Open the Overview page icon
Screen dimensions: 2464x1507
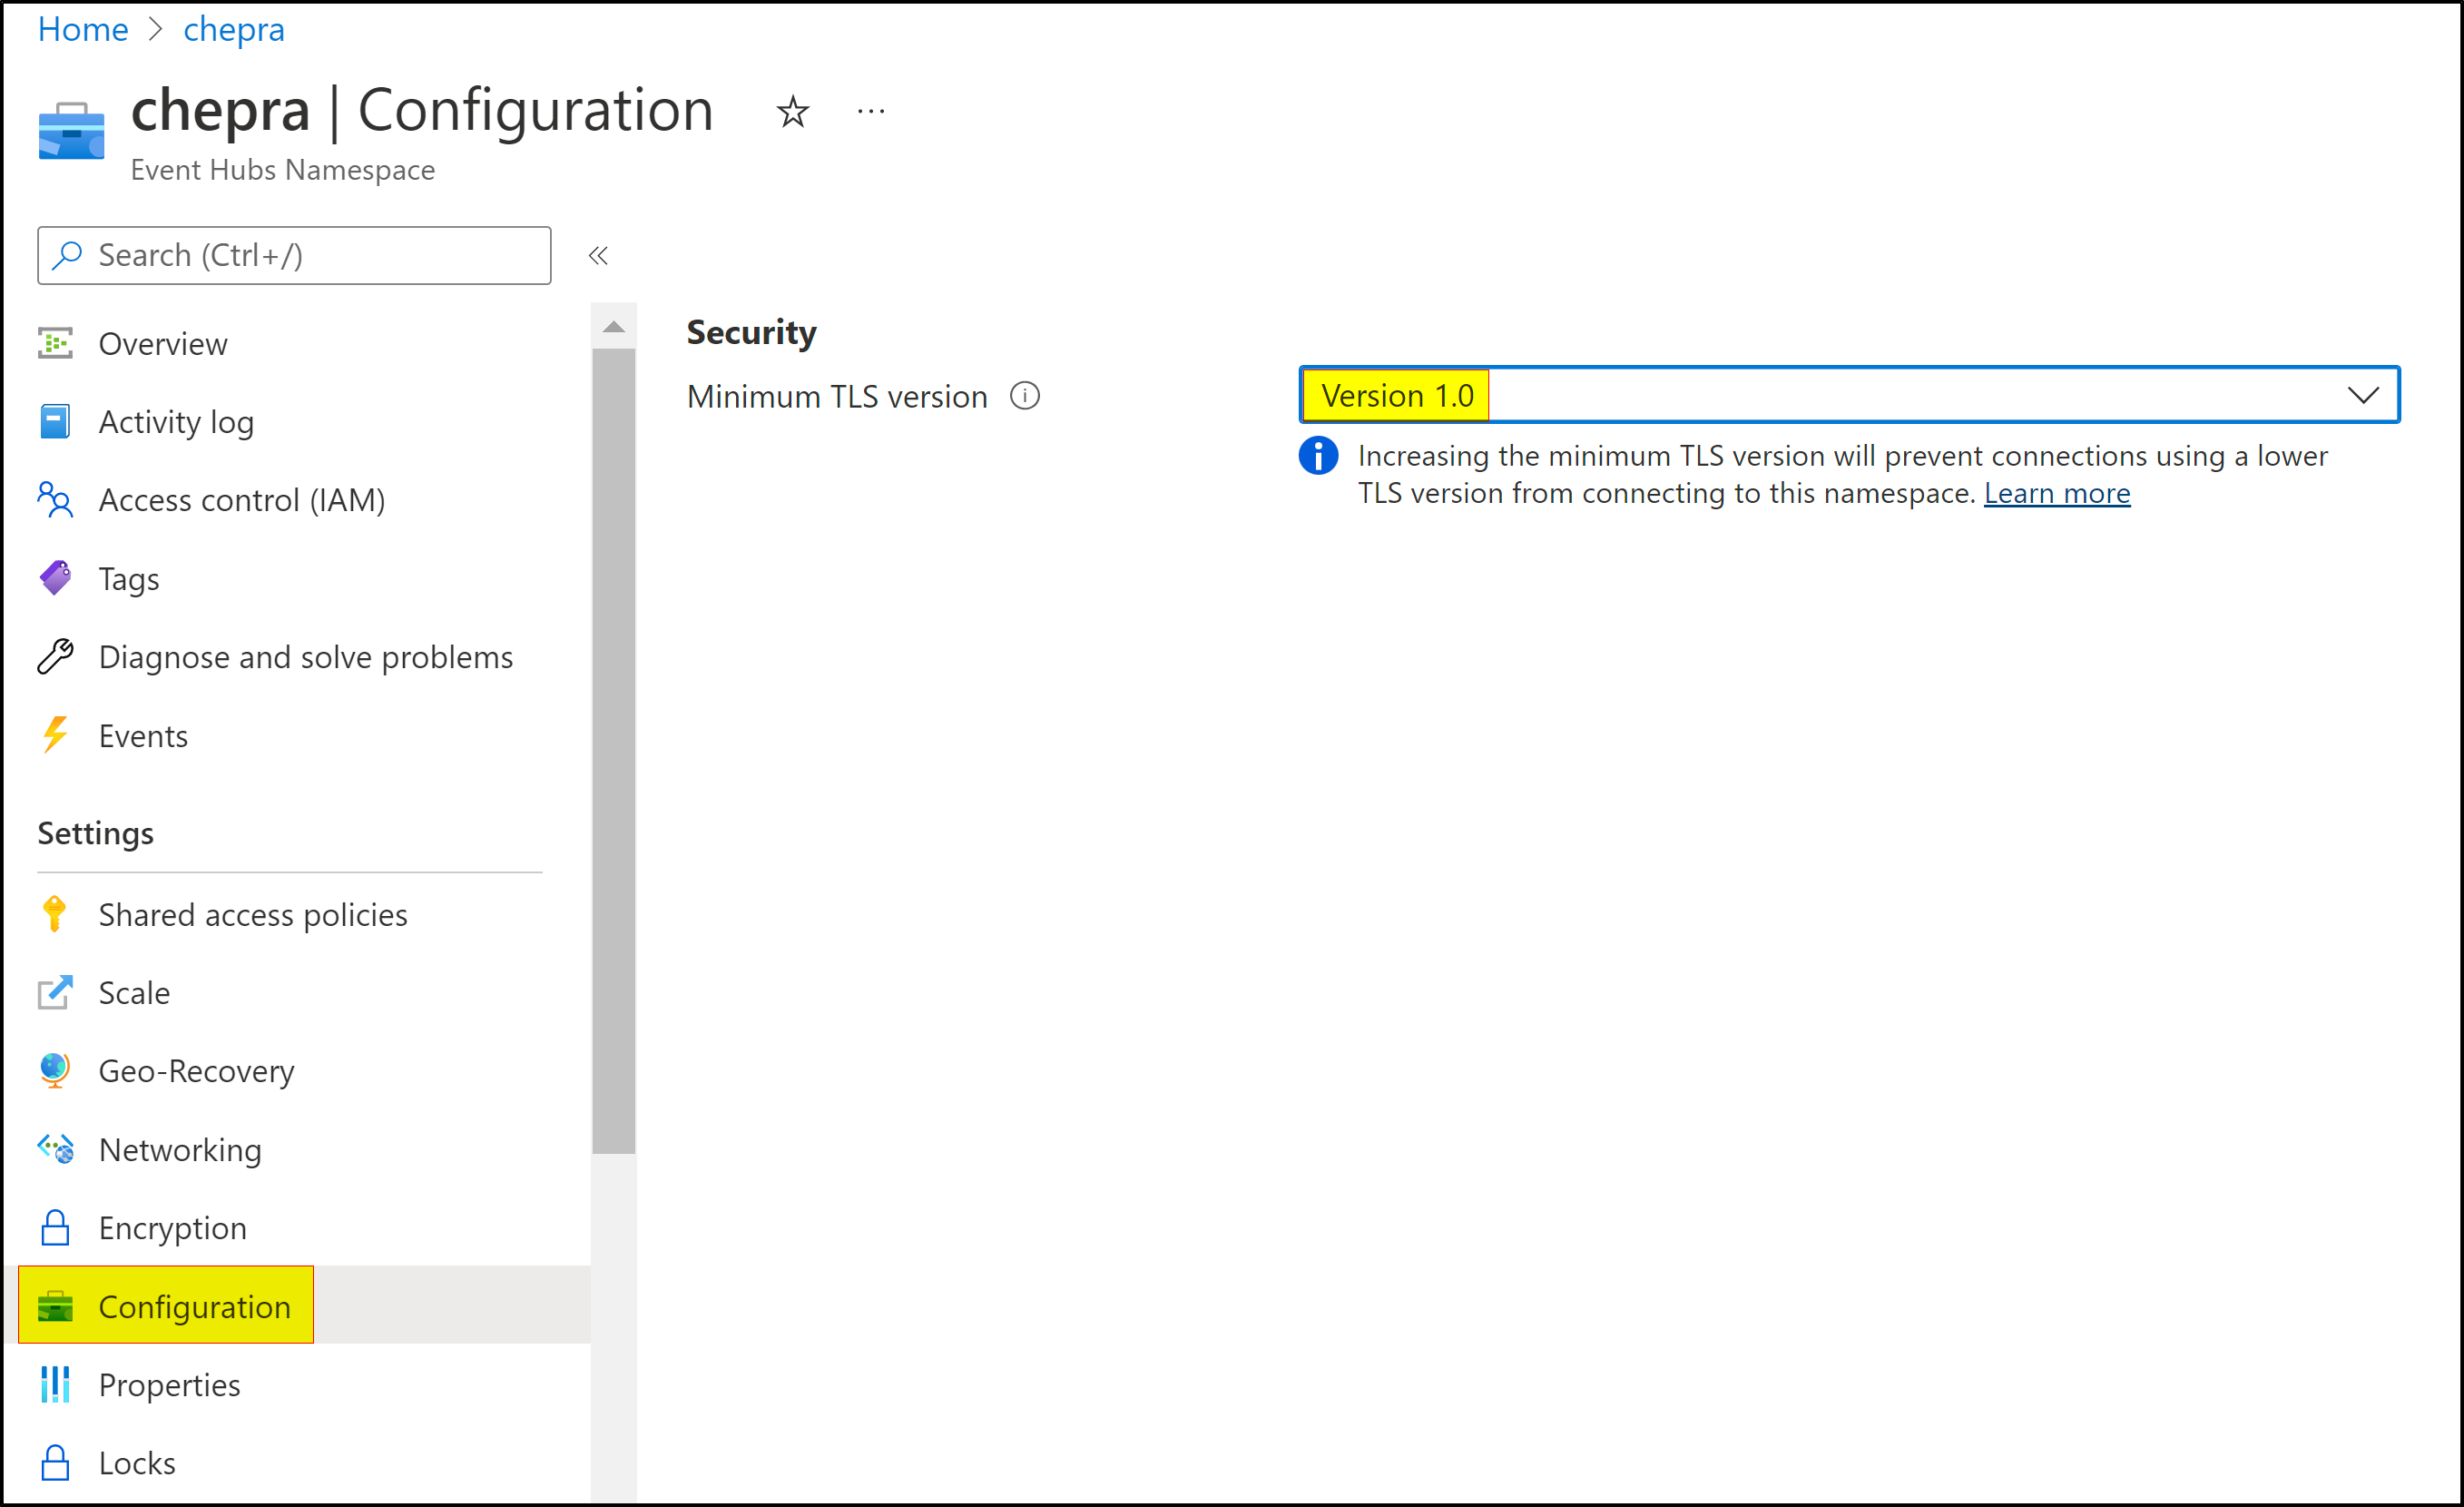[55, 343]
